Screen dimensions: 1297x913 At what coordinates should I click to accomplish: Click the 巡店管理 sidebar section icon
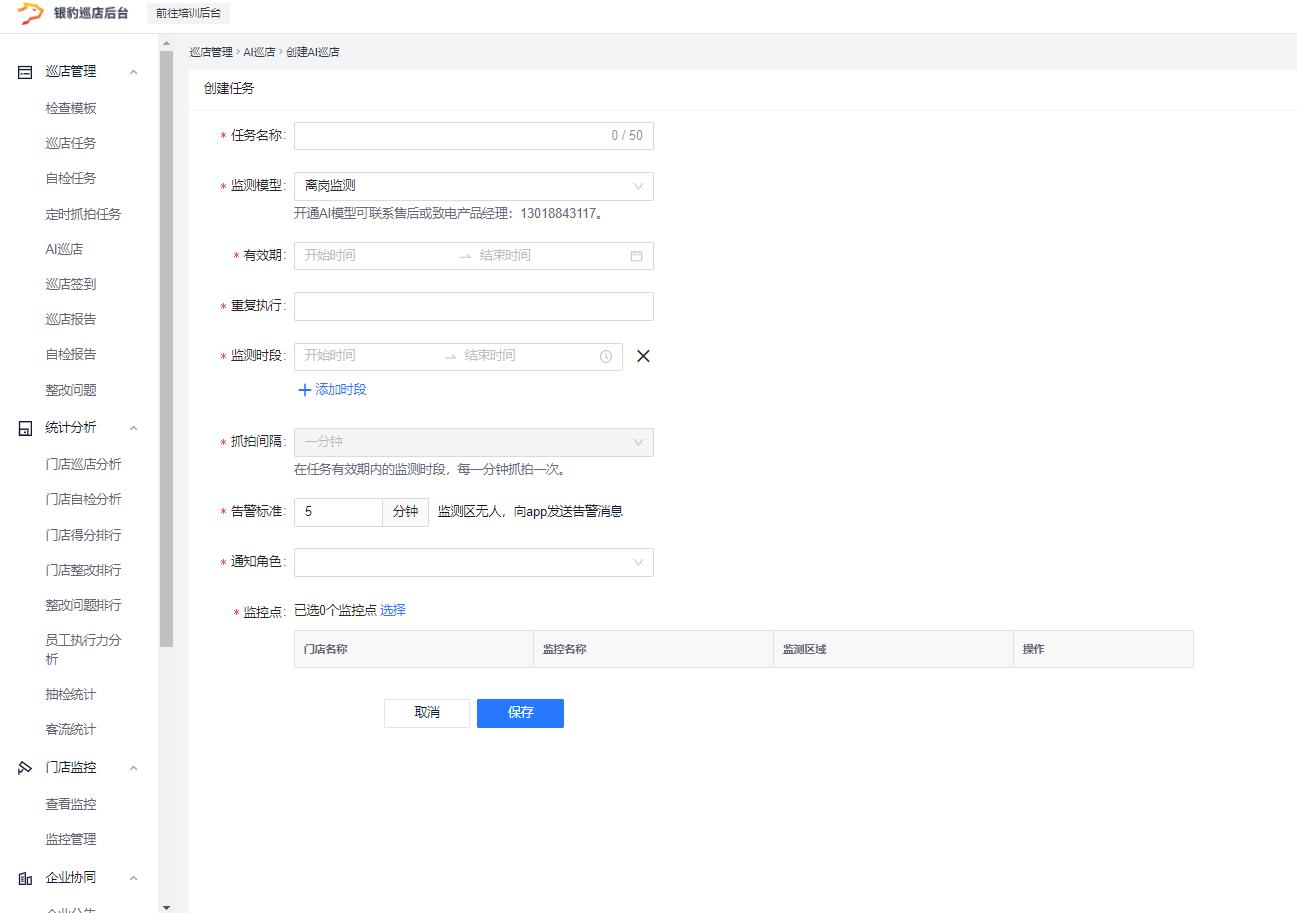[x=26, y=72]
